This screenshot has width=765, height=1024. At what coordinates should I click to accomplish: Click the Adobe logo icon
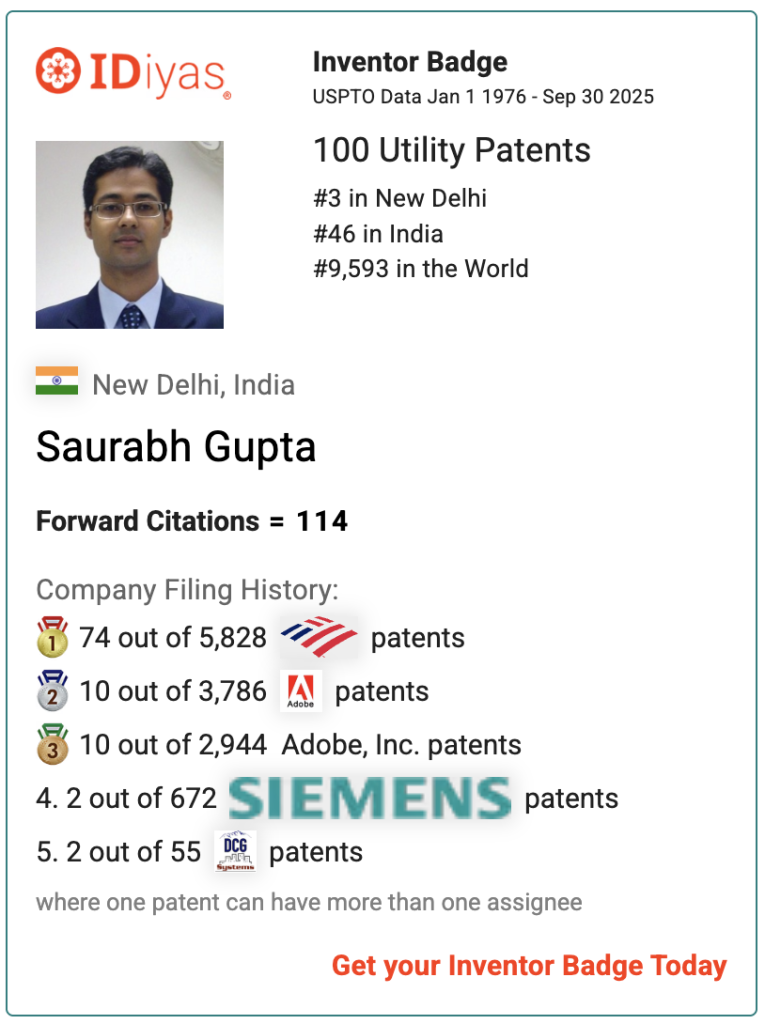tap(300, 691)
